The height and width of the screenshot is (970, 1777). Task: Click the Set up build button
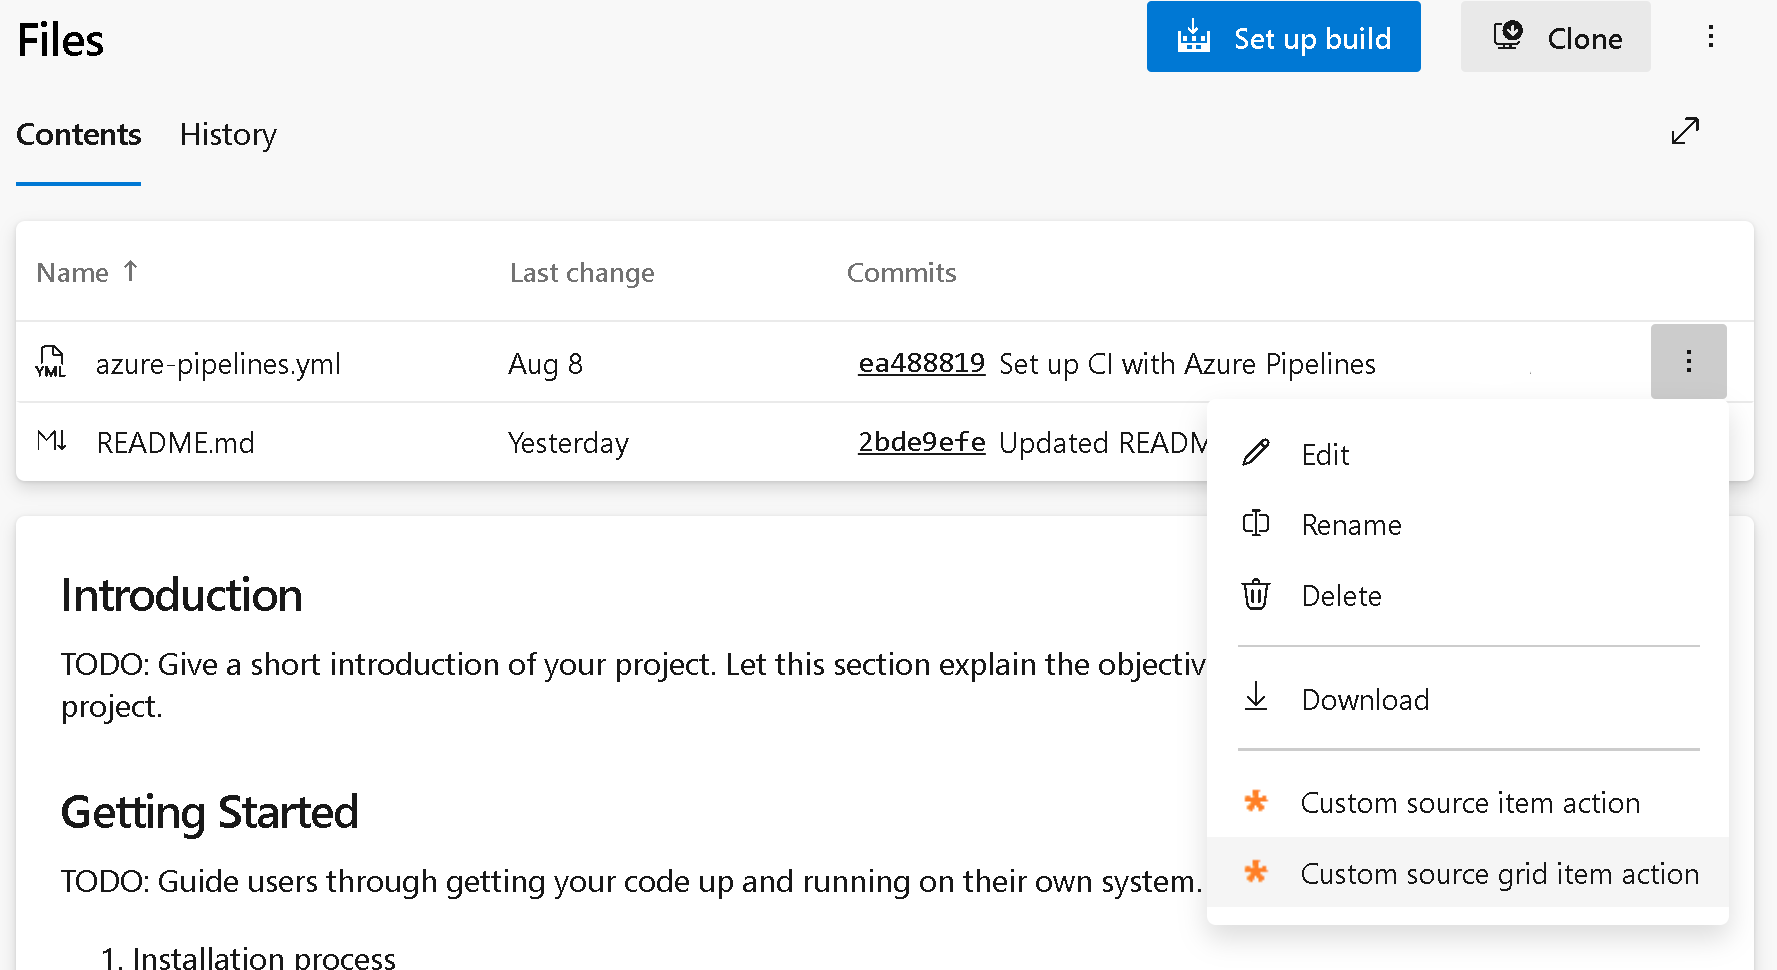pos(1283,37)
